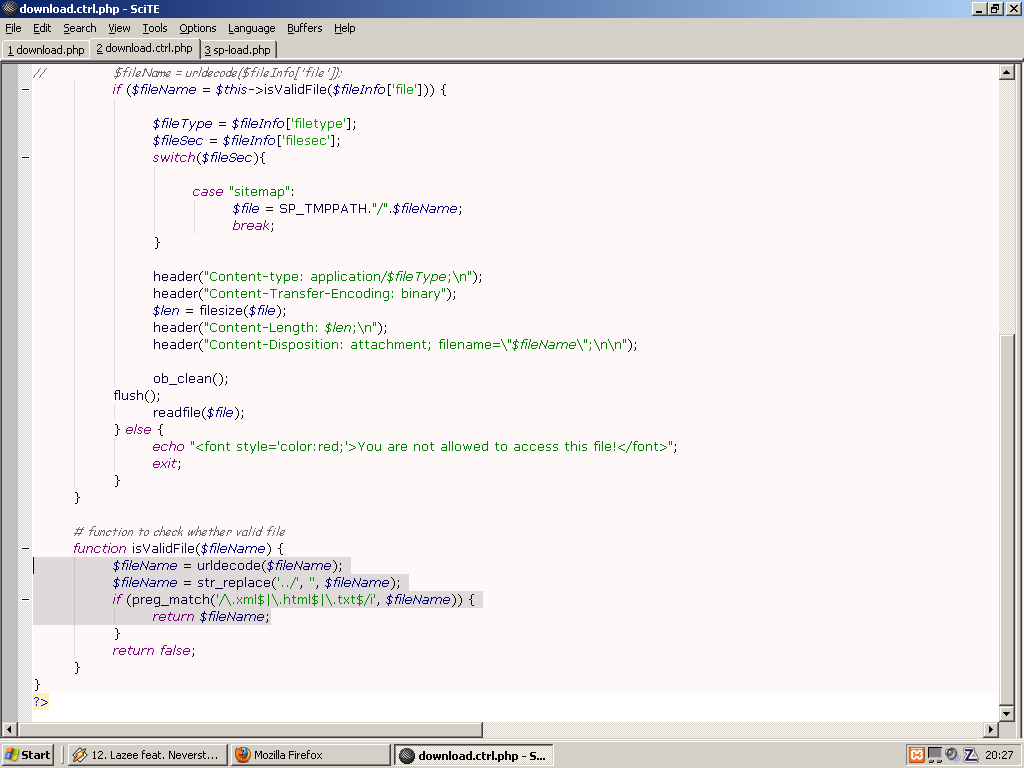Click the break; statement

click(253, 226)
